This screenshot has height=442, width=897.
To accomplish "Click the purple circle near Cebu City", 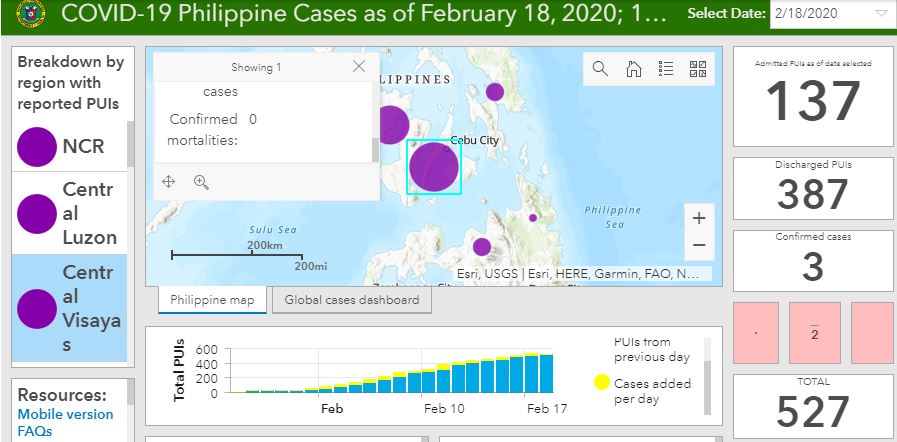I will click(x=433, y=167).
